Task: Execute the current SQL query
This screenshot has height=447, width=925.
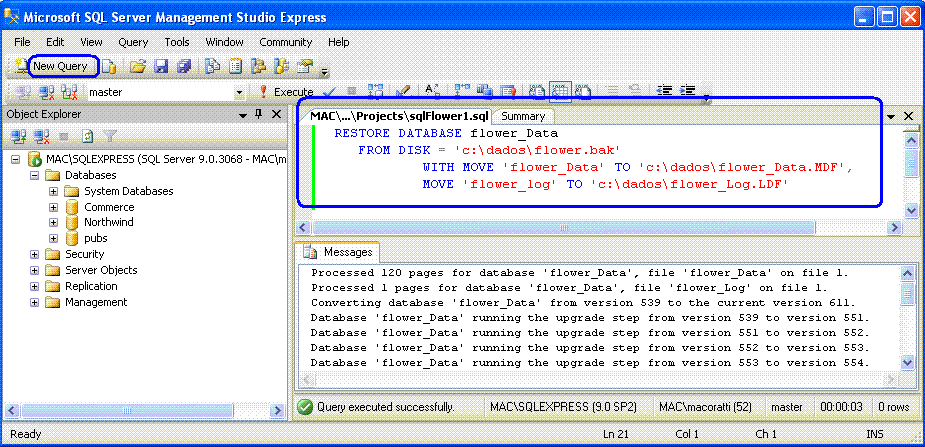Action: pos(286,92)
